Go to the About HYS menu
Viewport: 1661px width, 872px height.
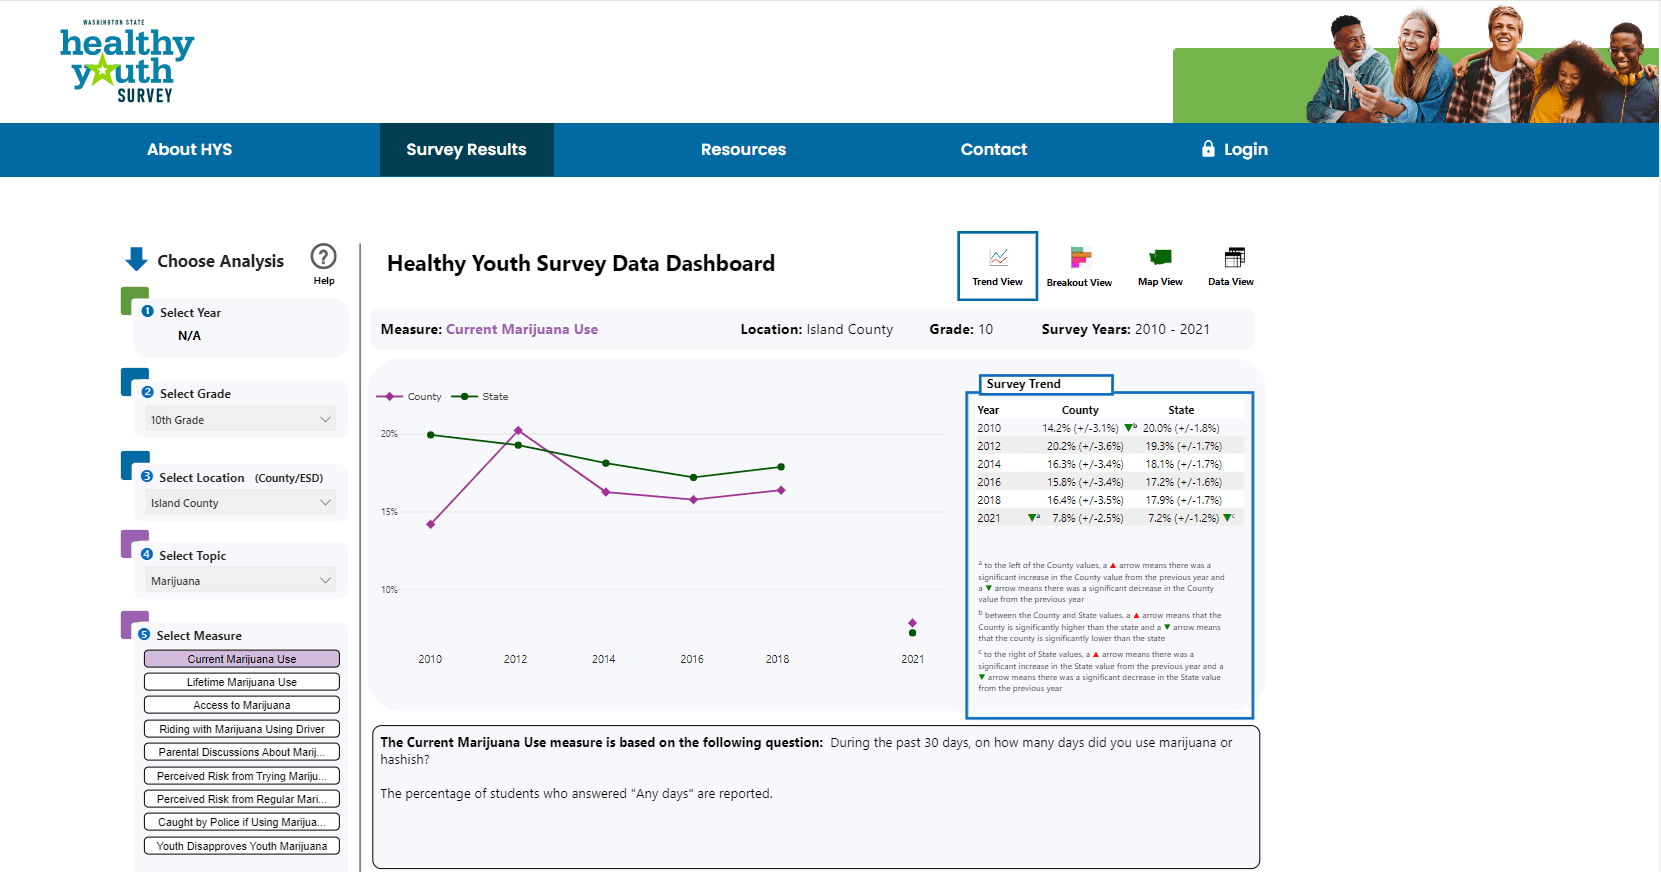click(189, 150)
